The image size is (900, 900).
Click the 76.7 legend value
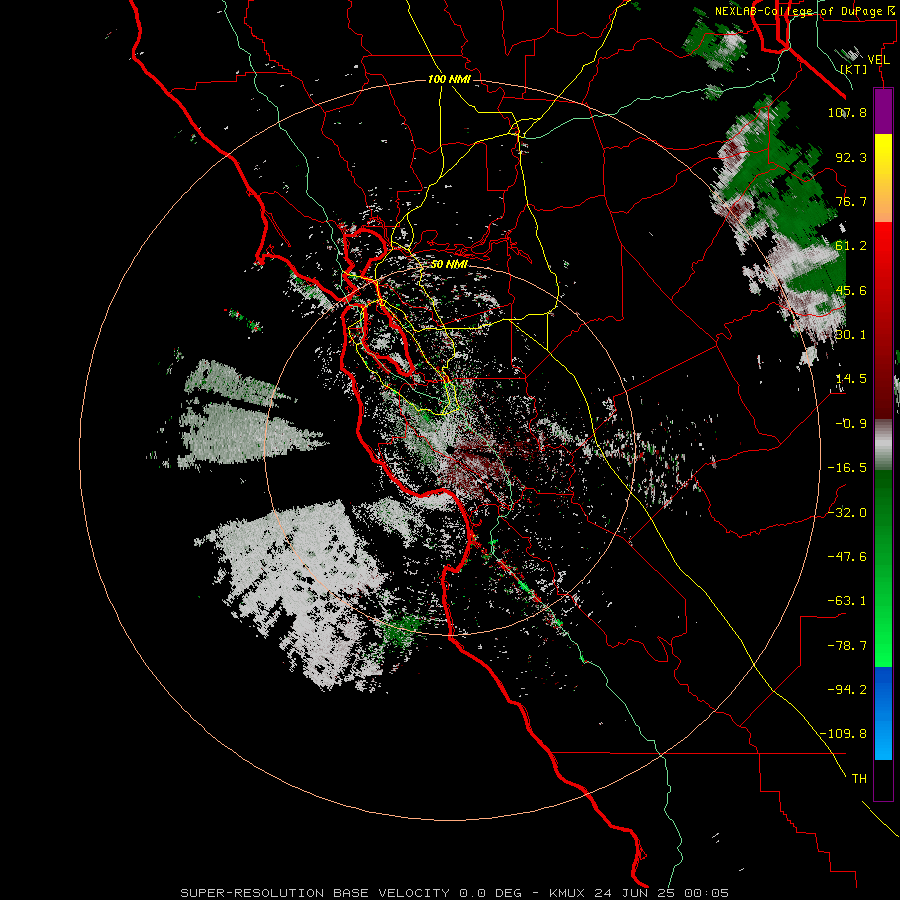[x=851, y=201]
